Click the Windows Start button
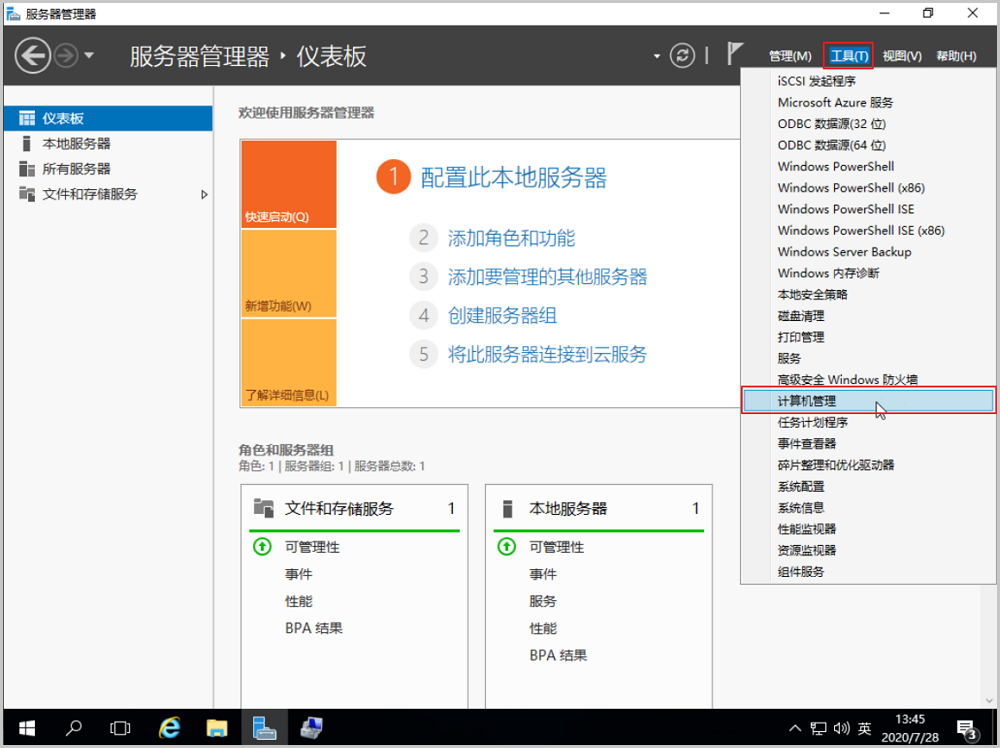The image size is (1000, 748). 26,728
